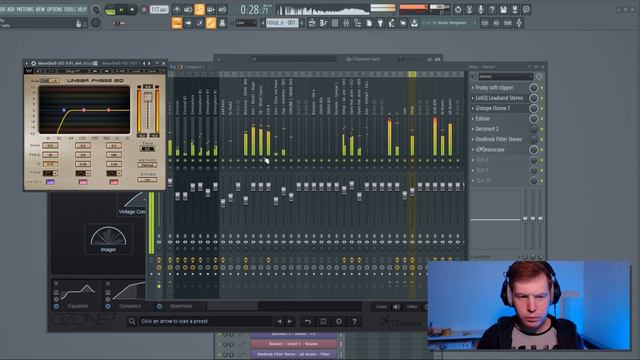This screenshot has width=640, height=360.
Task: Load next Ozone preset with right arrow
Action: point(289,322)
